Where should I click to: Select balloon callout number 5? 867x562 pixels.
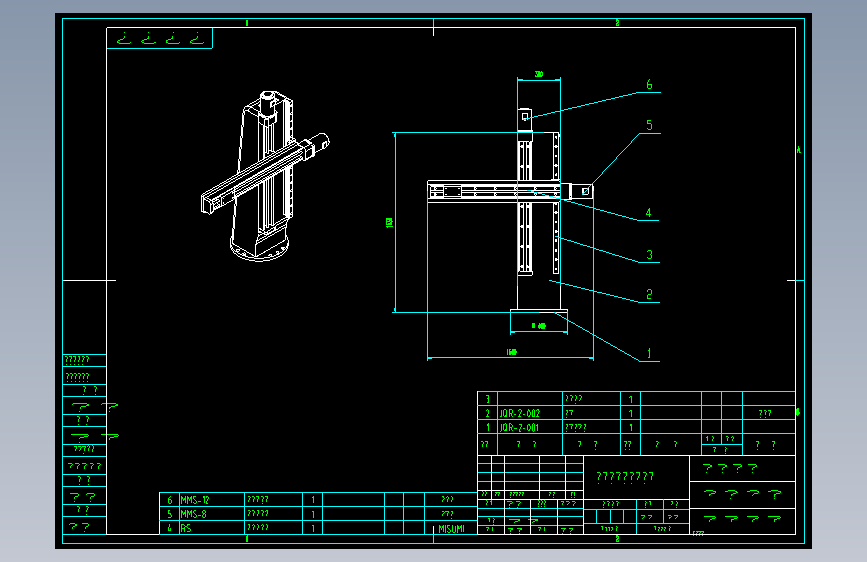point(650,126)
